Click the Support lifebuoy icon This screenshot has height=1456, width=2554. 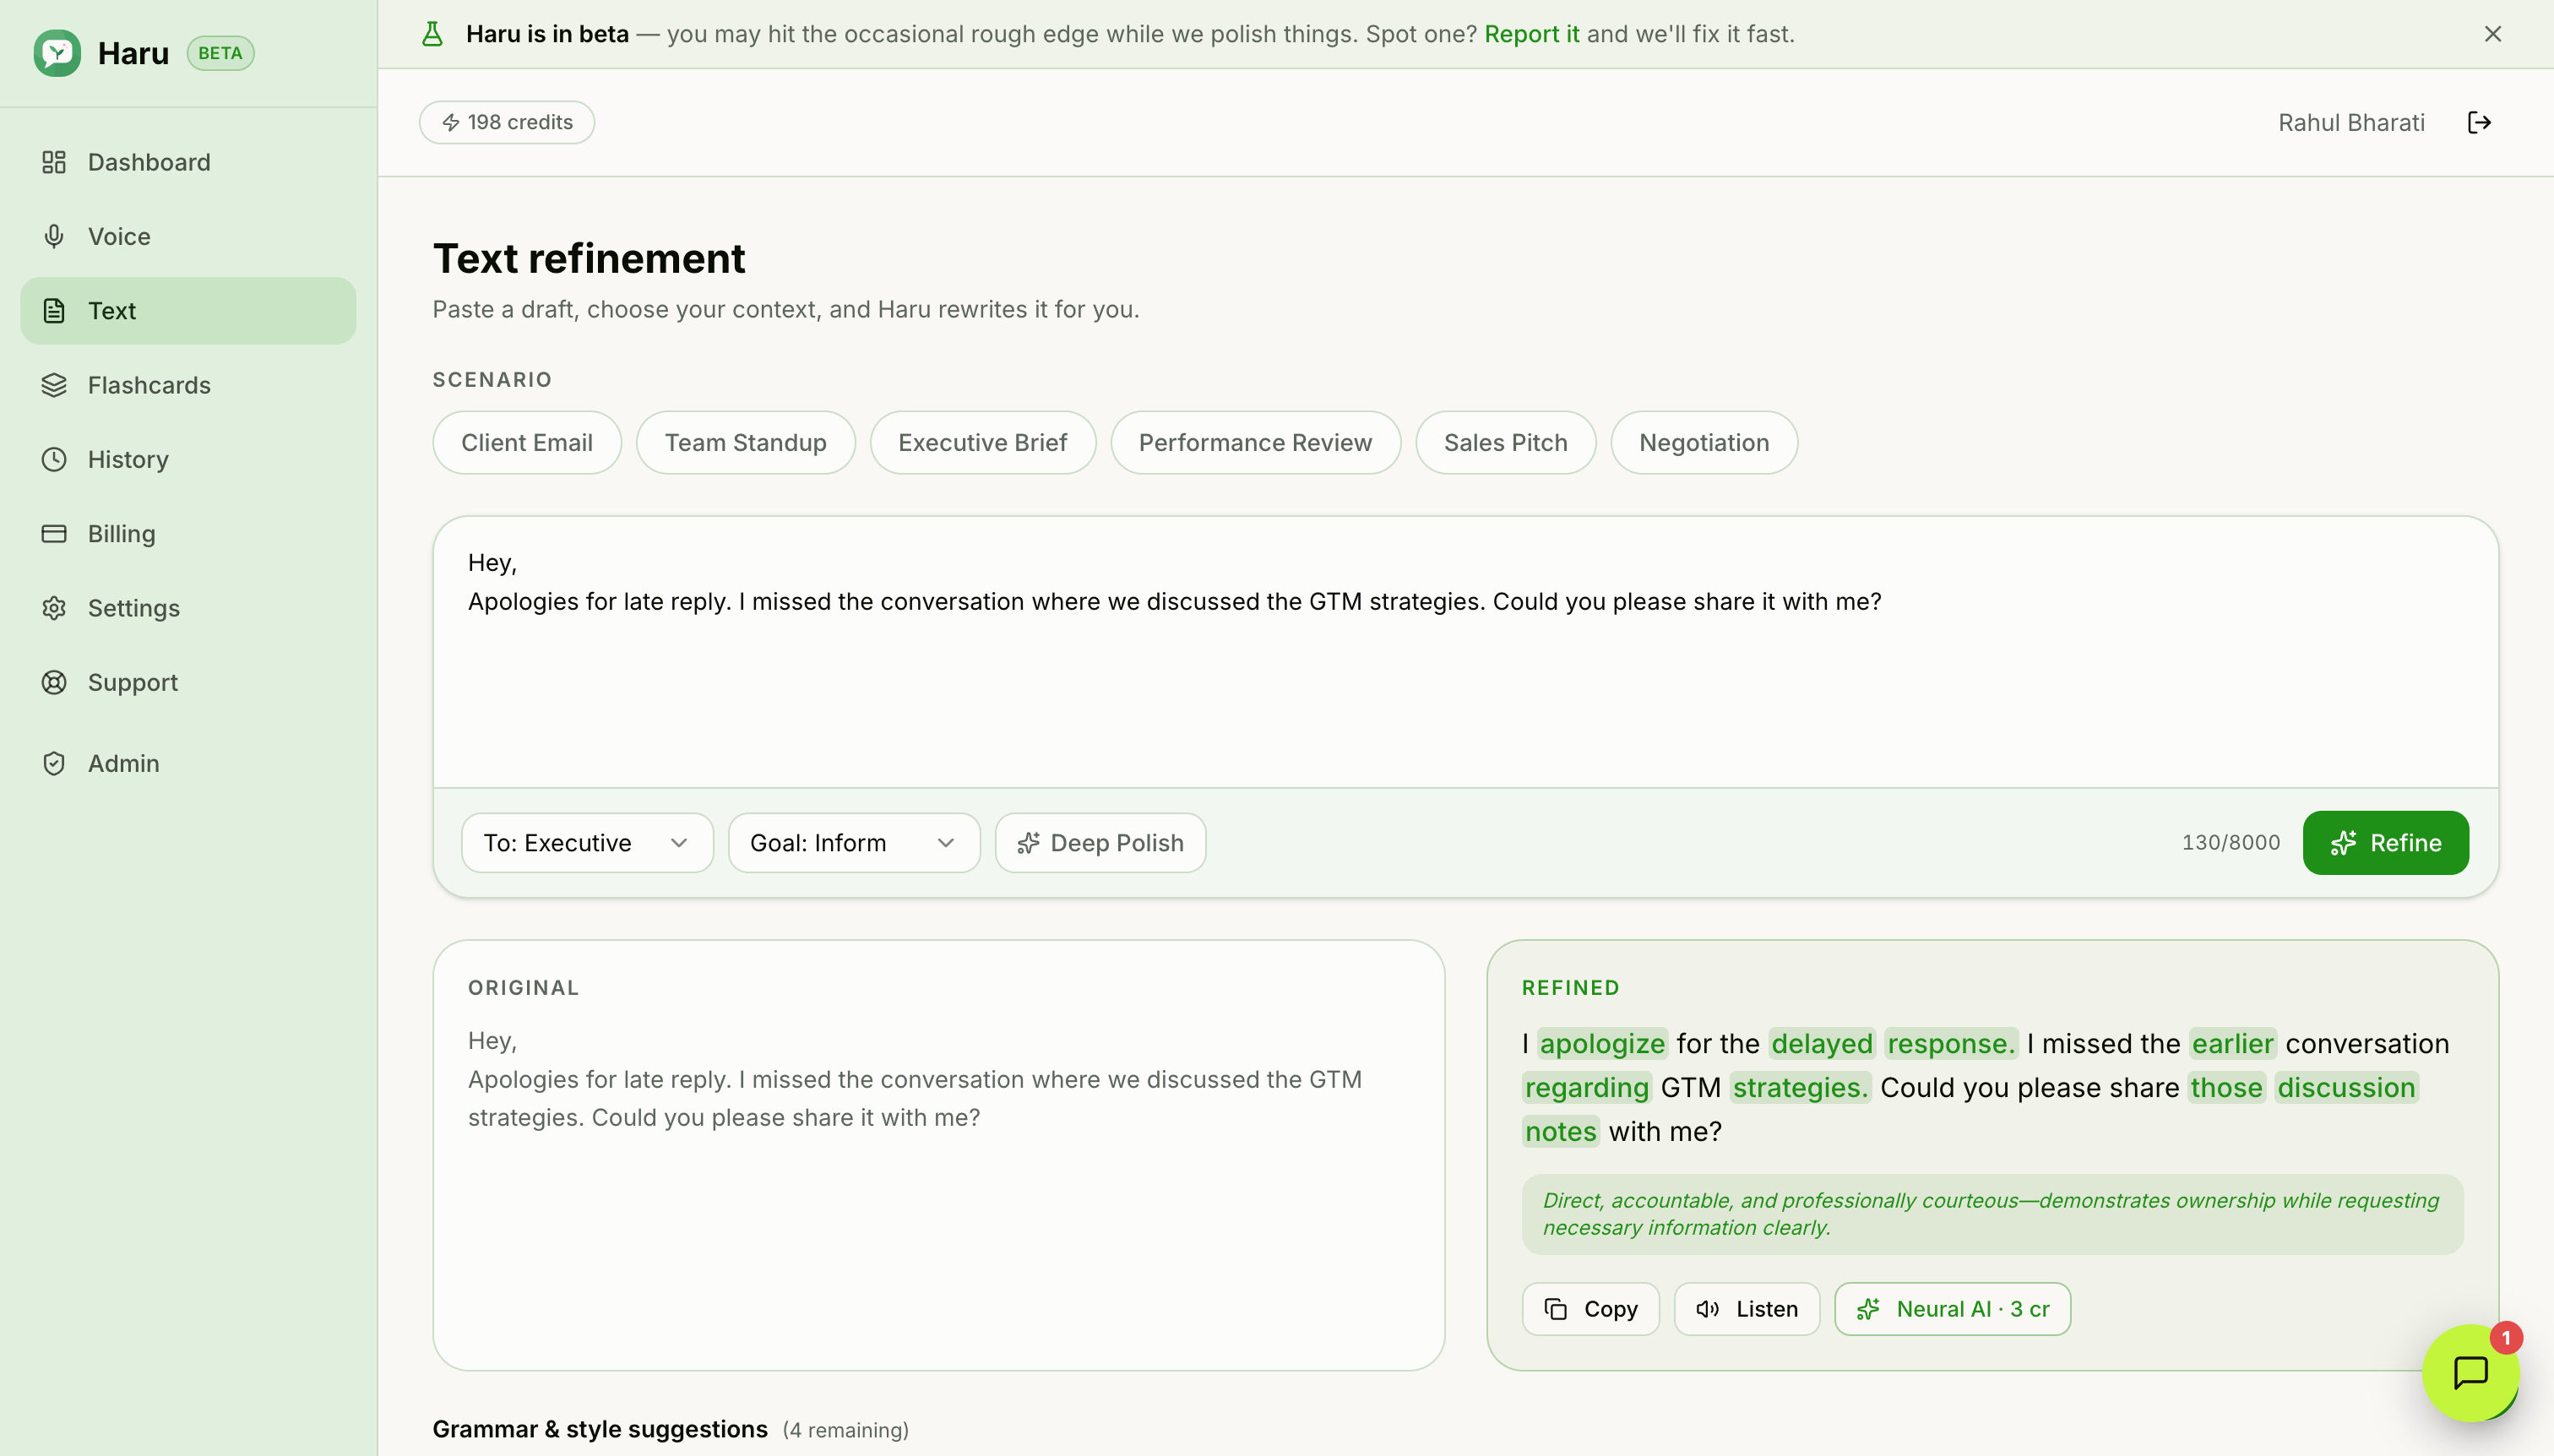coord(54,682)
